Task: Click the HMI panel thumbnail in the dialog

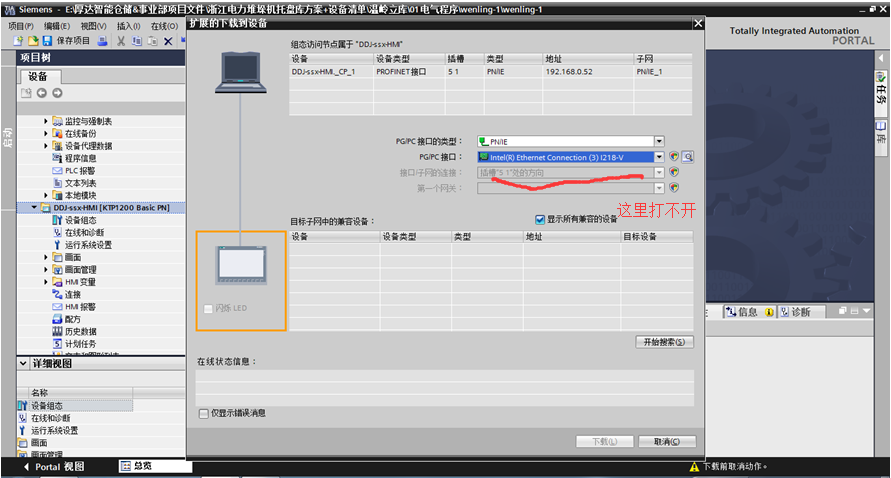Action: (x=242, y=265)
